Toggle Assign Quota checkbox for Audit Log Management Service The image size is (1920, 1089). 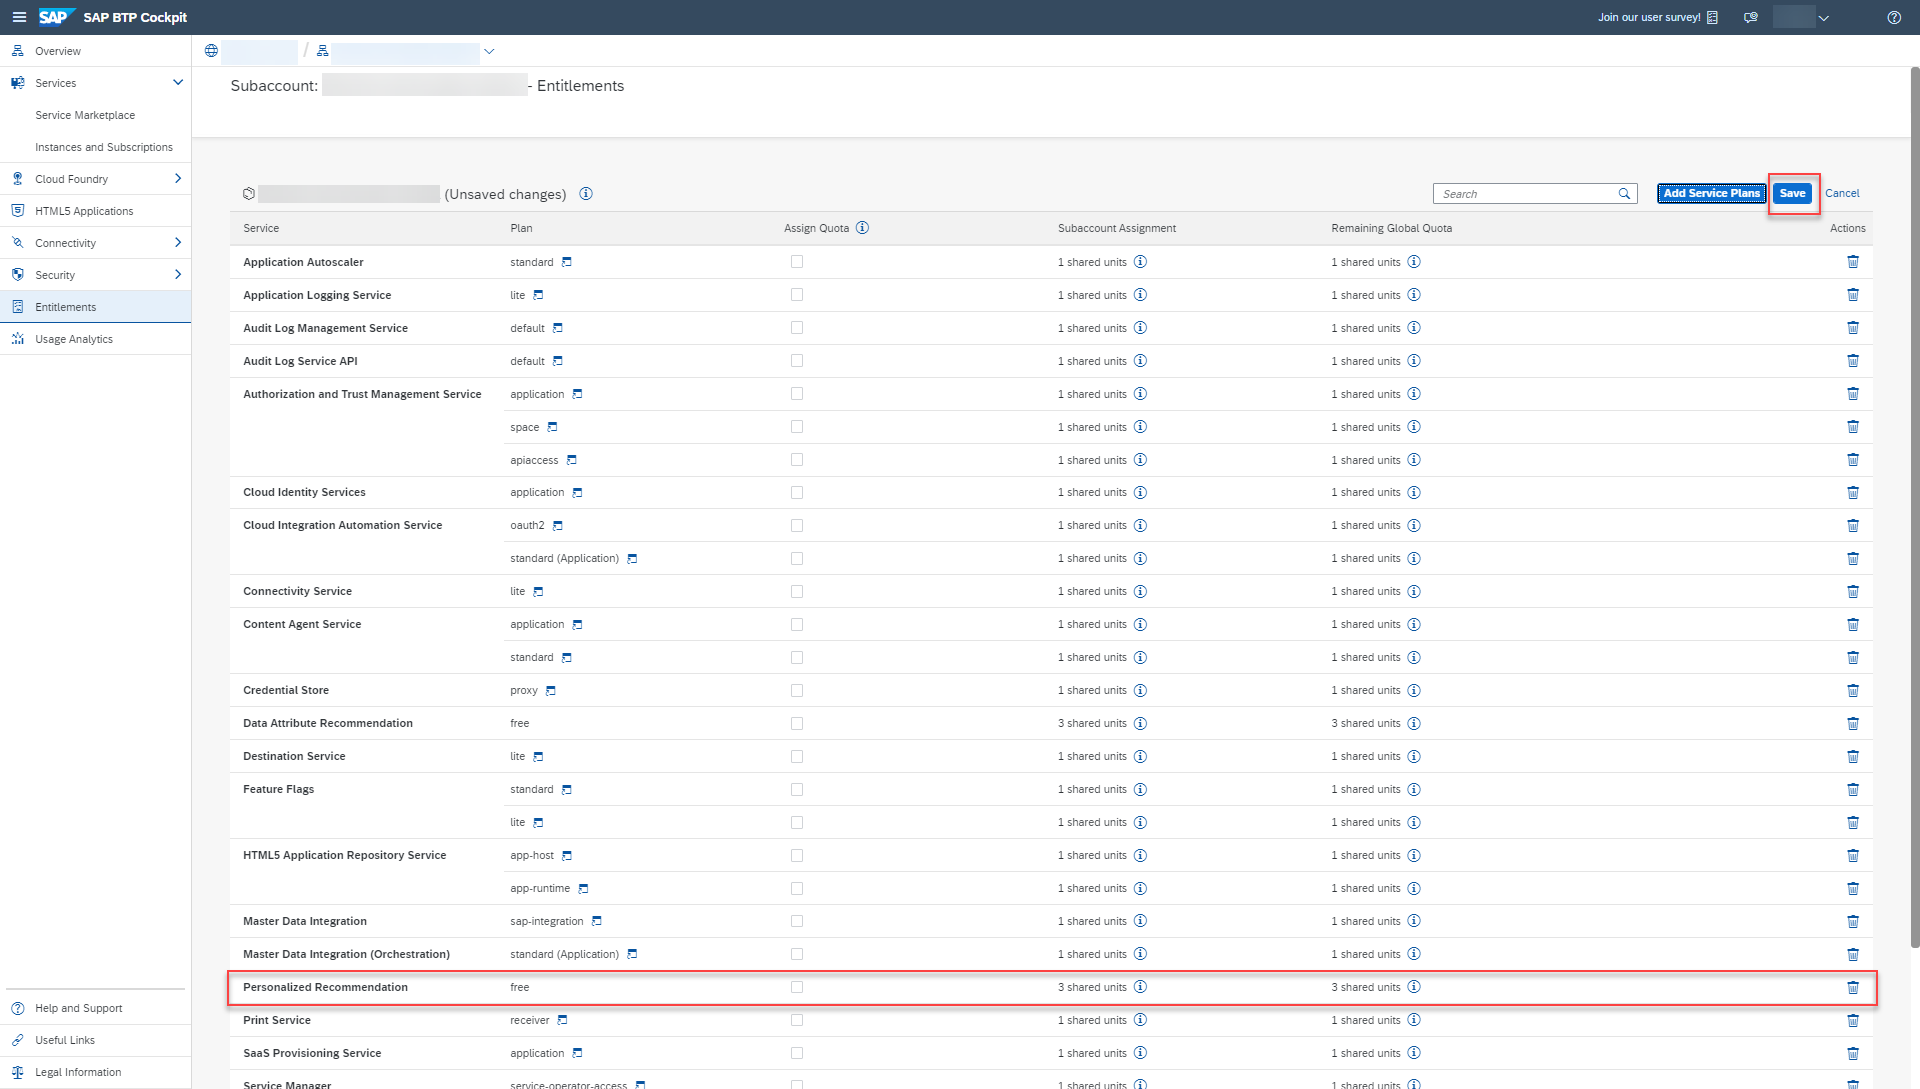coord(797,328)
